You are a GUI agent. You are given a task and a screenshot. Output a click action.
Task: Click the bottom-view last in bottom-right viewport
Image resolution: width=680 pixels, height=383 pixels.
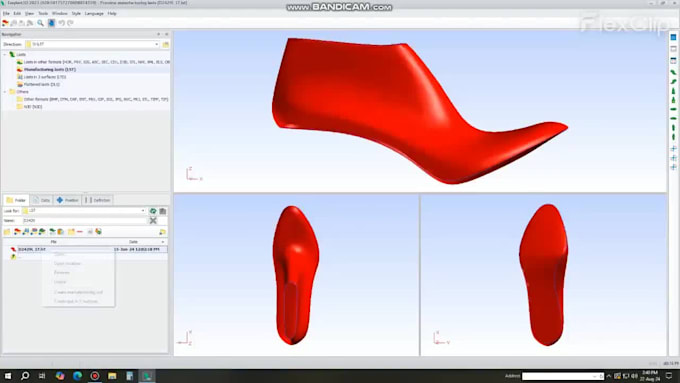(x=543, y=275)
